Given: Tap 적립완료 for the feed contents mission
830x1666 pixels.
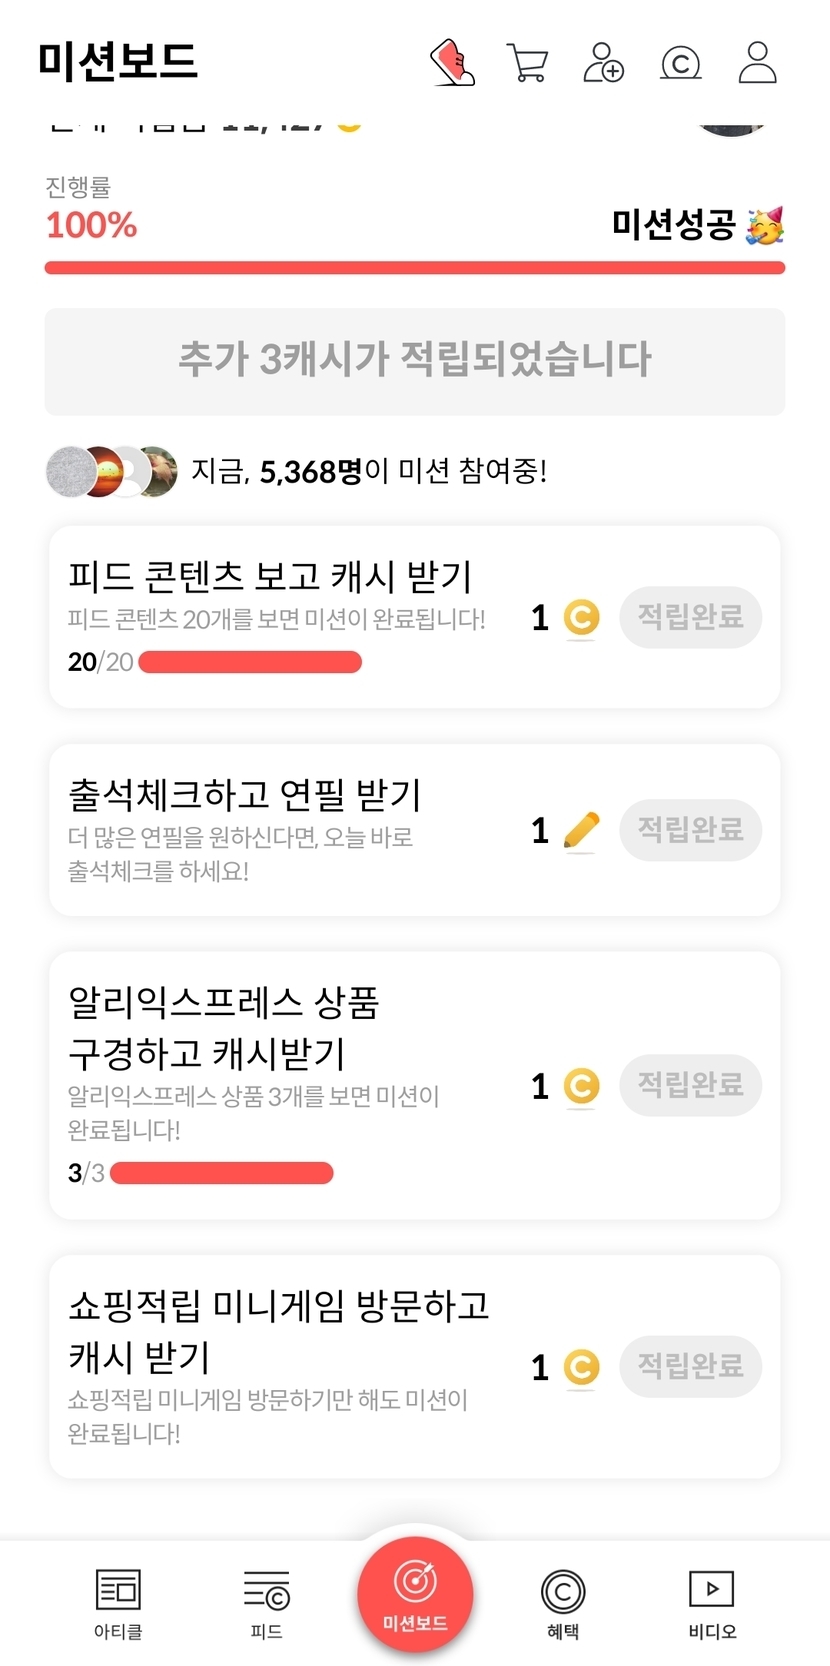Looking at the screenshot, I should coord(690,617).
